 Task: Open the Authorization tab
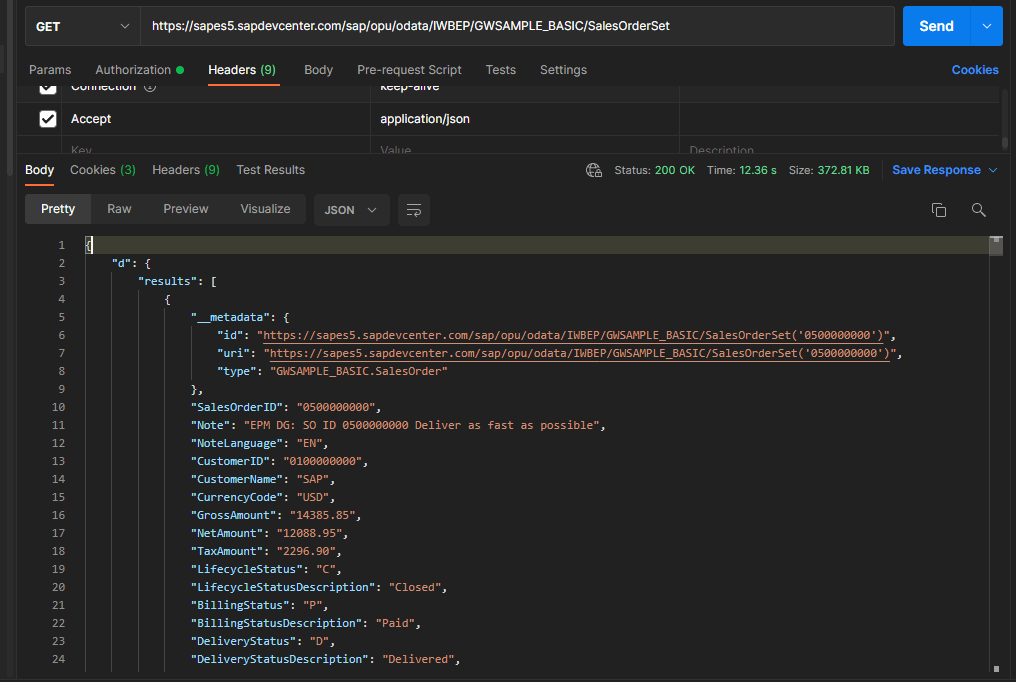[139, 70]
